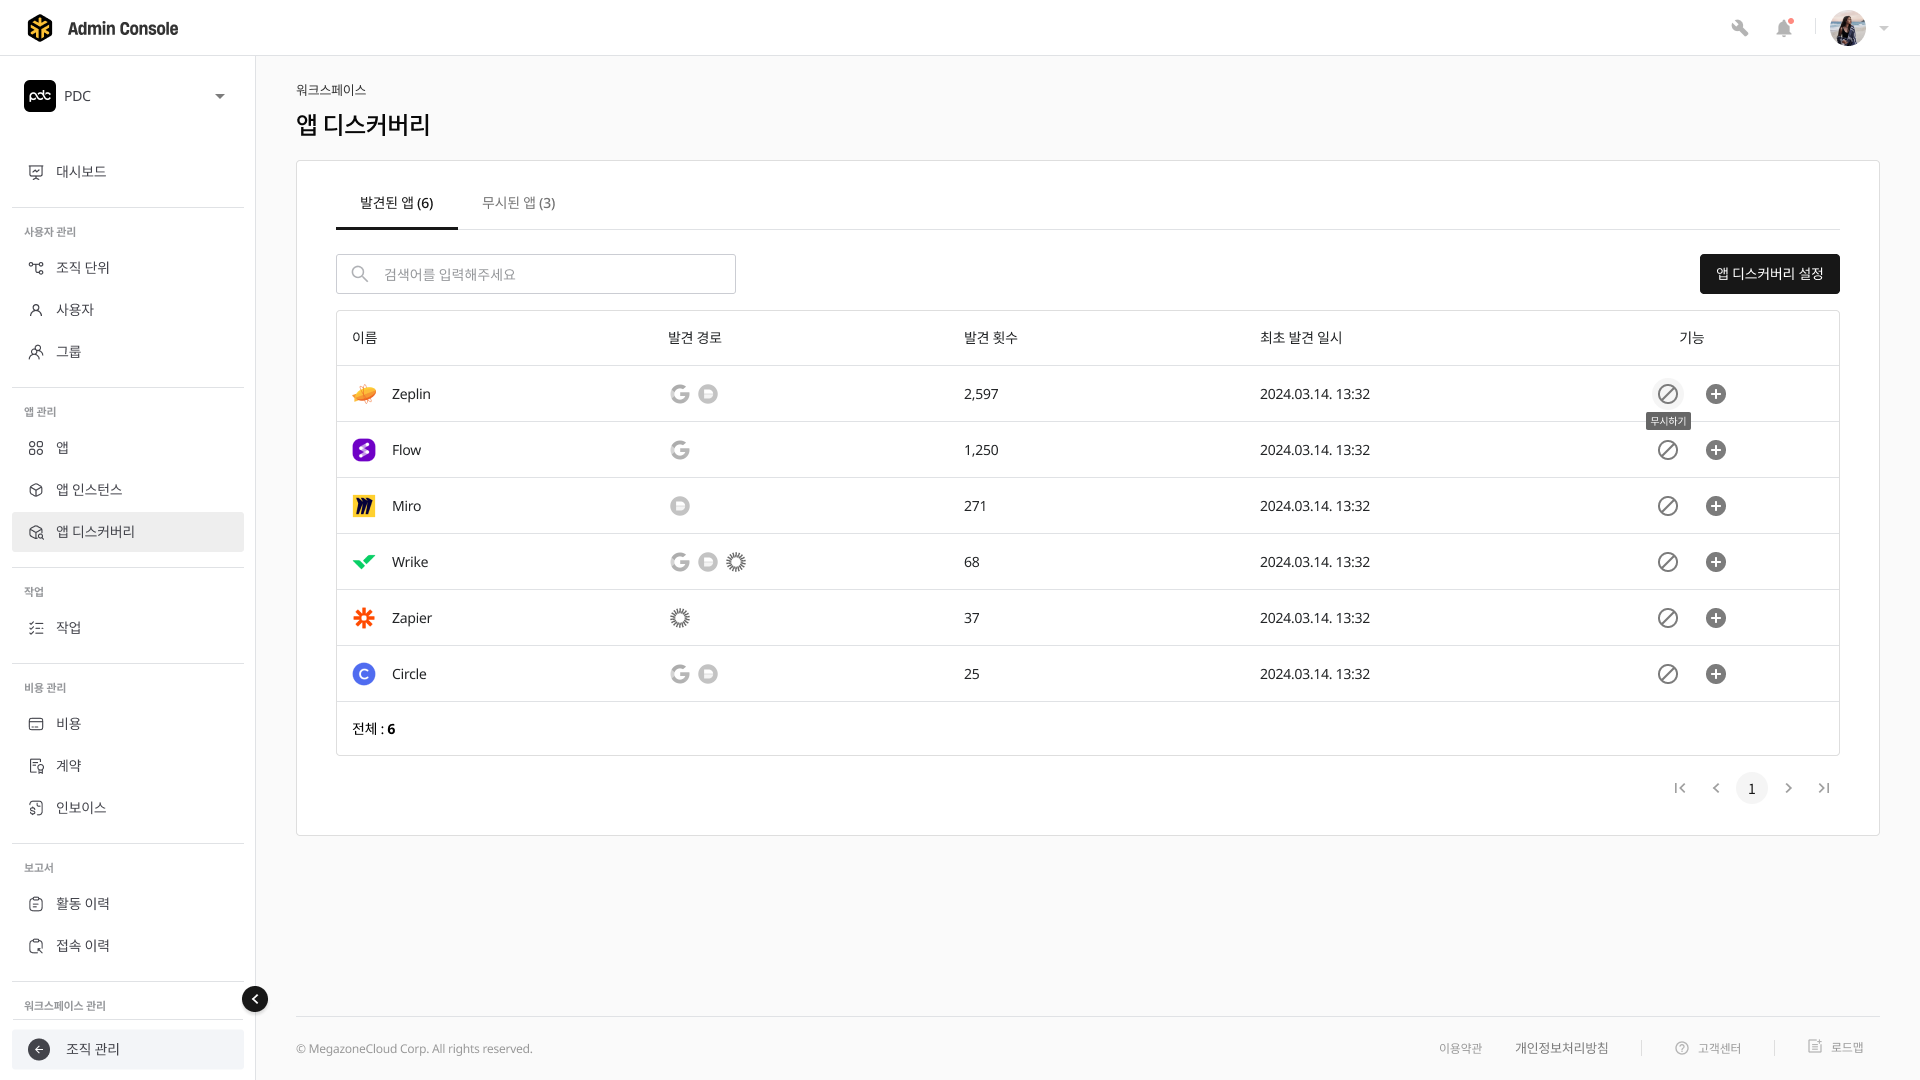Viewport: 1920px width, 1080px height.
Task: Click the 이름 column header
Action: pyautogui.click(x=364, y=338)
